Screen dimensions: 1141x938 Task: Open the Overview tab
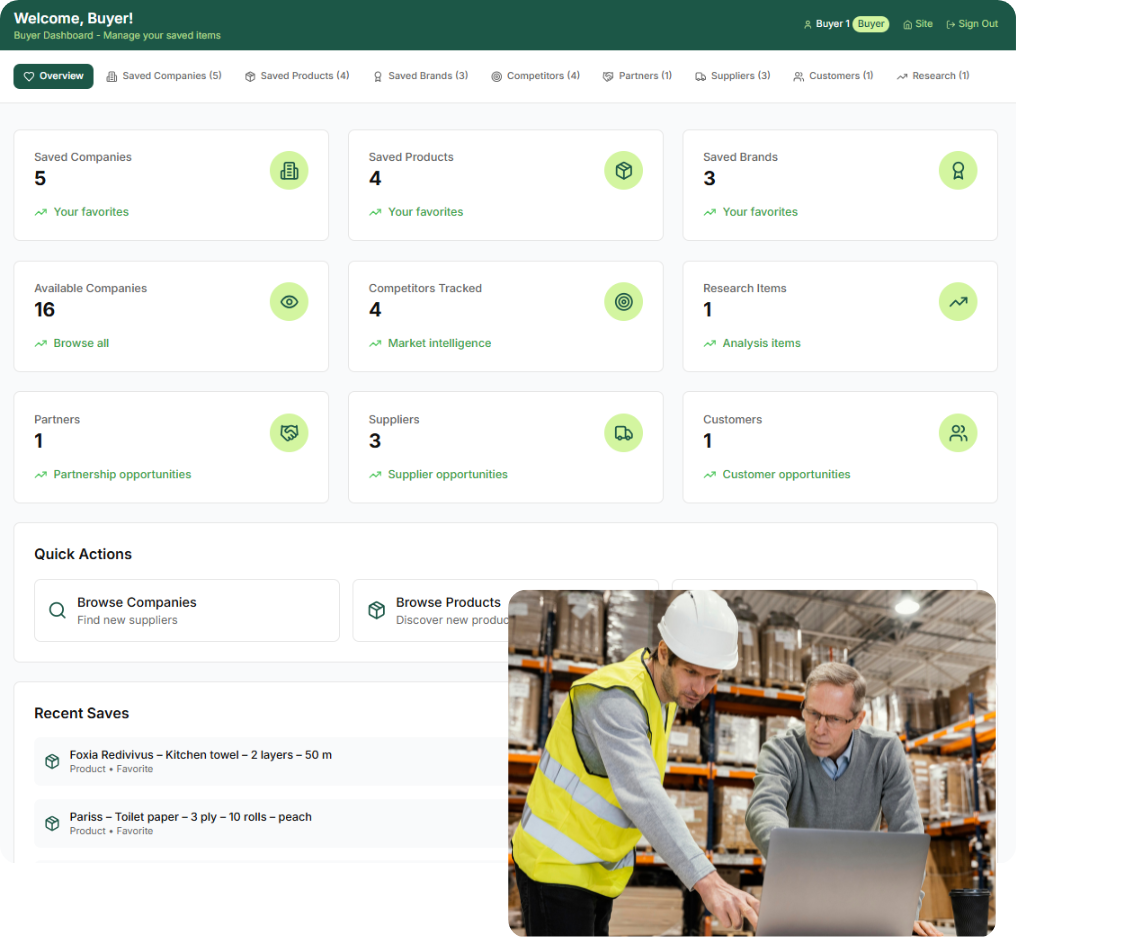53,76
